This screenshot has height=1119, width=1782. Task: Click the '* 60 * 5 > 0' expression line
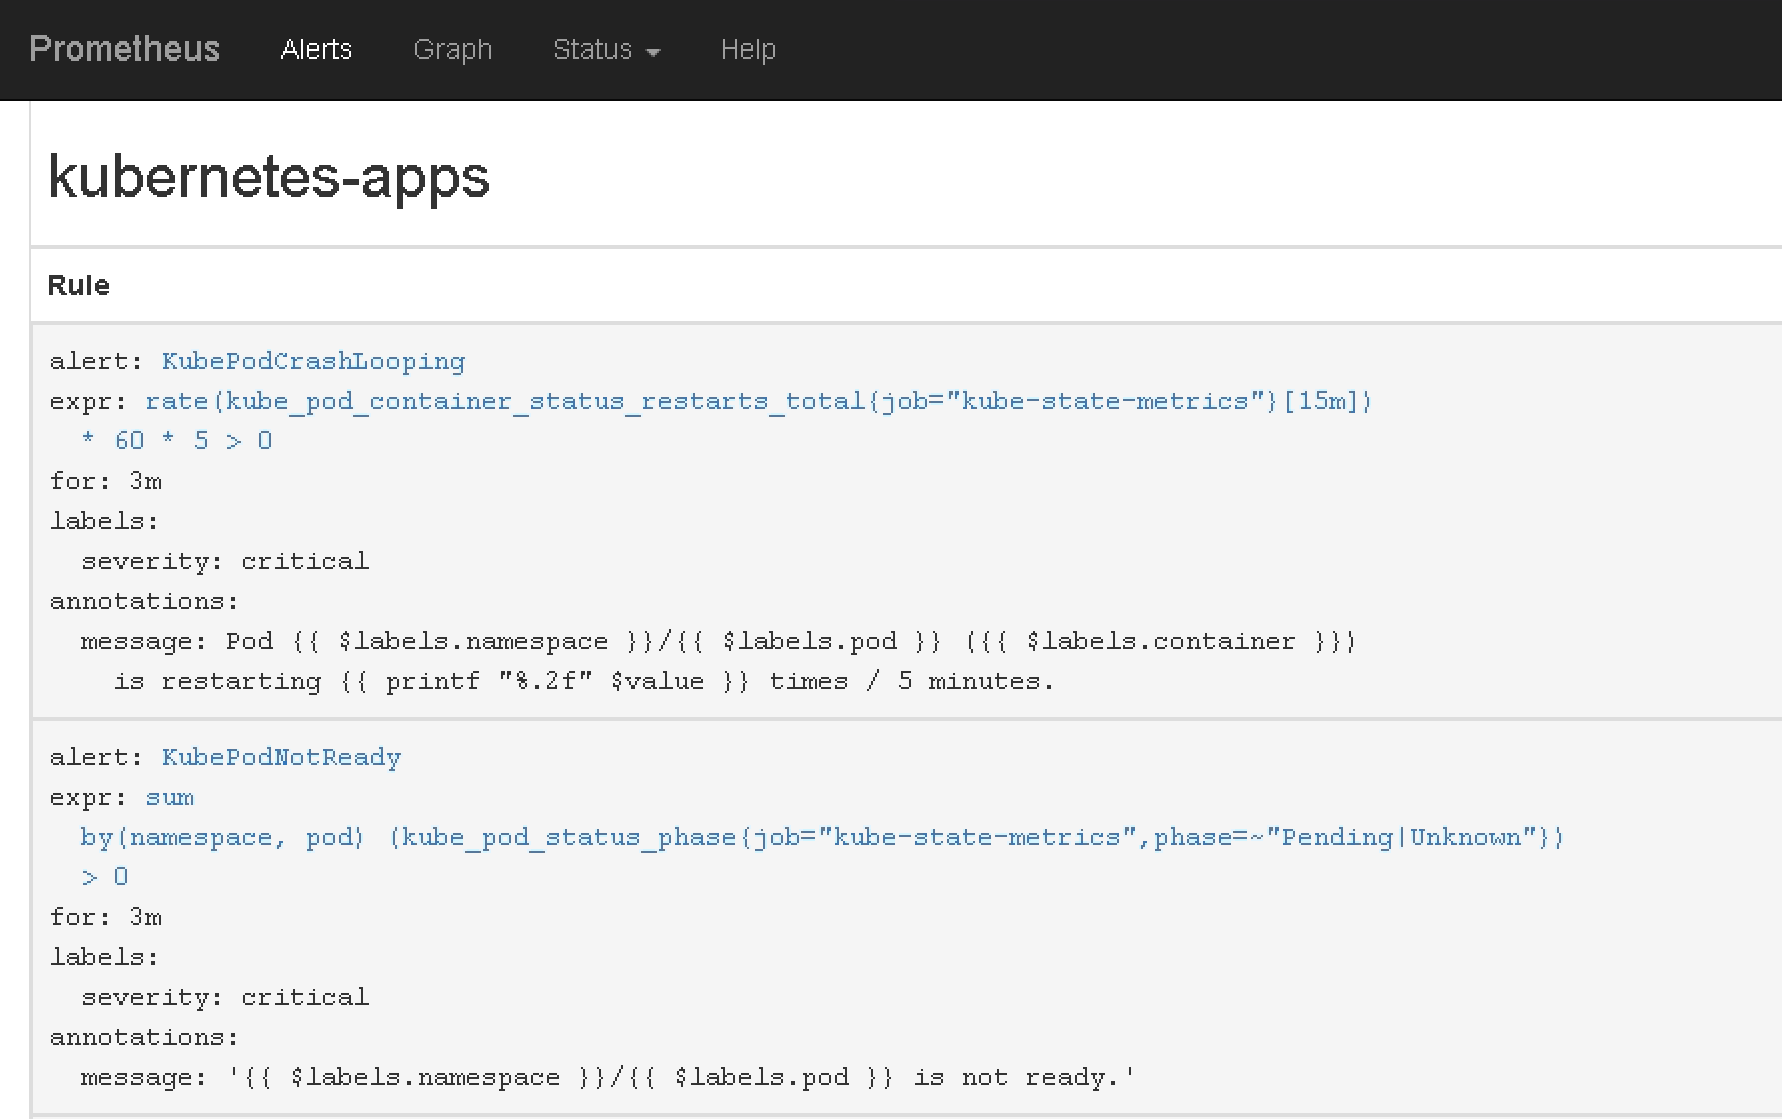point(176,441)
